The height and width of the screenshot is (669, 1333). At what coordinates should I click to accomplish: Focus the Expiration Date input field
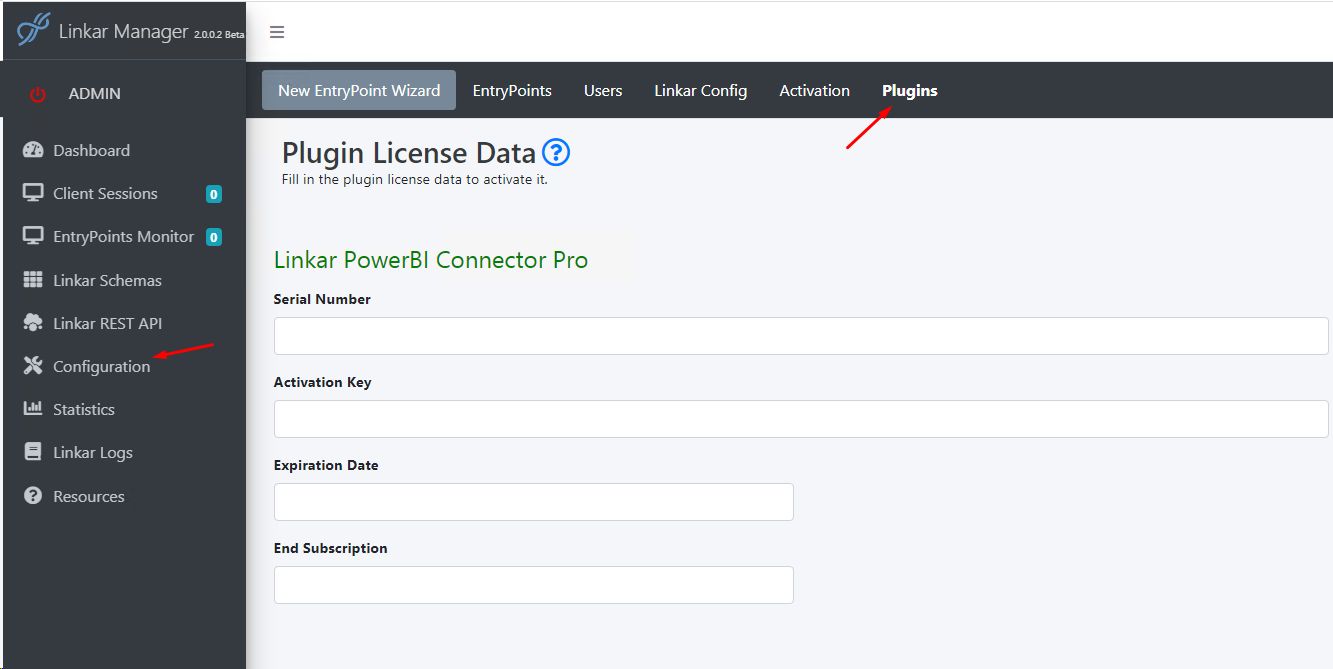point(534,502)
